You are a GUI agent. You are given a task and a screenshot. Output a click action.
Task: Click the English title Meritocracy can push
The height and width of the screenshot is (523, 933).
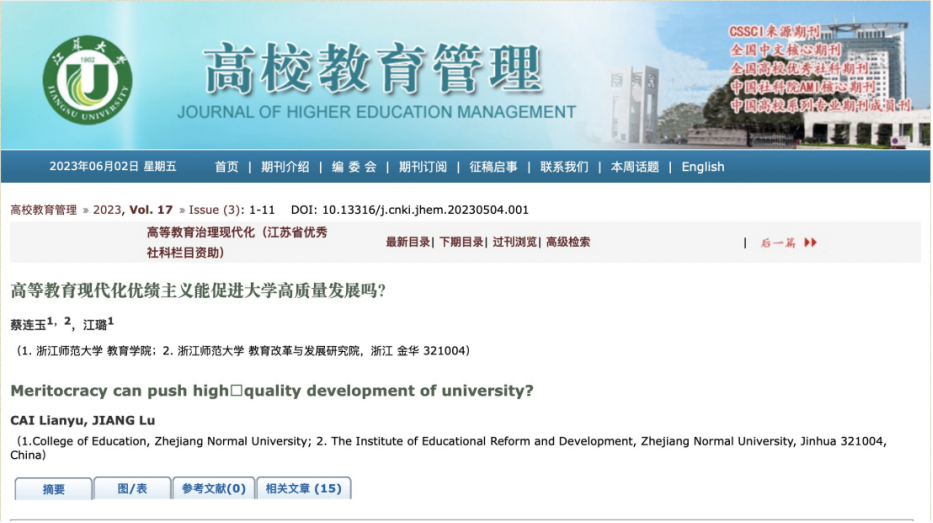(x=271, y=391)
